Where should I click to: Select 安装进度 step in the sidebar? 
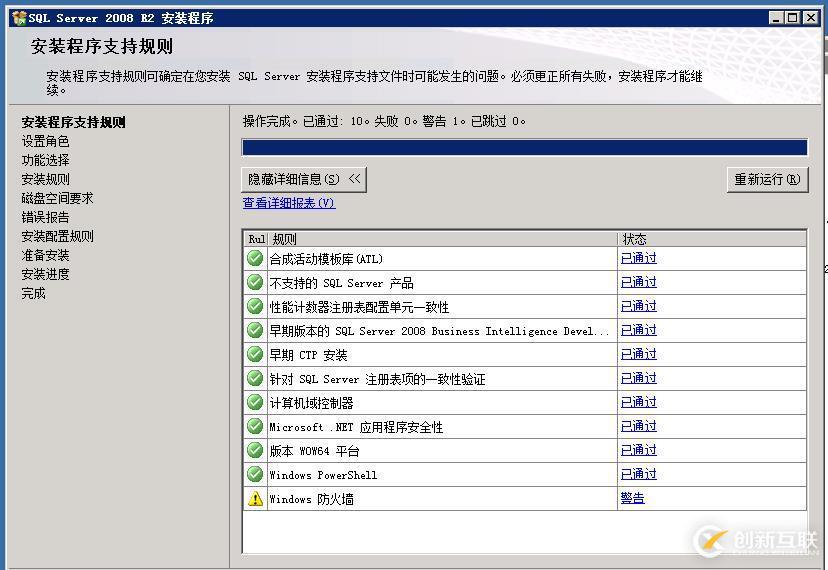45,275
